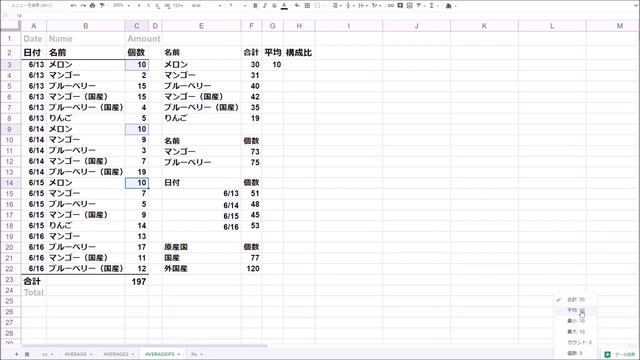This screenshot has width=640, height=360.
Task: Click the Insert chart icon
Action: coord(409,6)
